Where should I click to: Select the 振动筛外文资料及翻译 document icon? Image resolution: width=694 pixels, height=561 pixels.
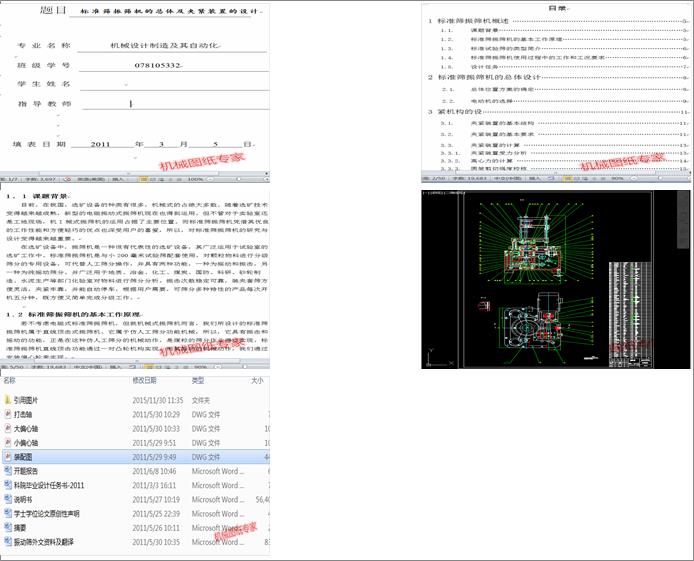pyautogui.click(x=8, y=542)
